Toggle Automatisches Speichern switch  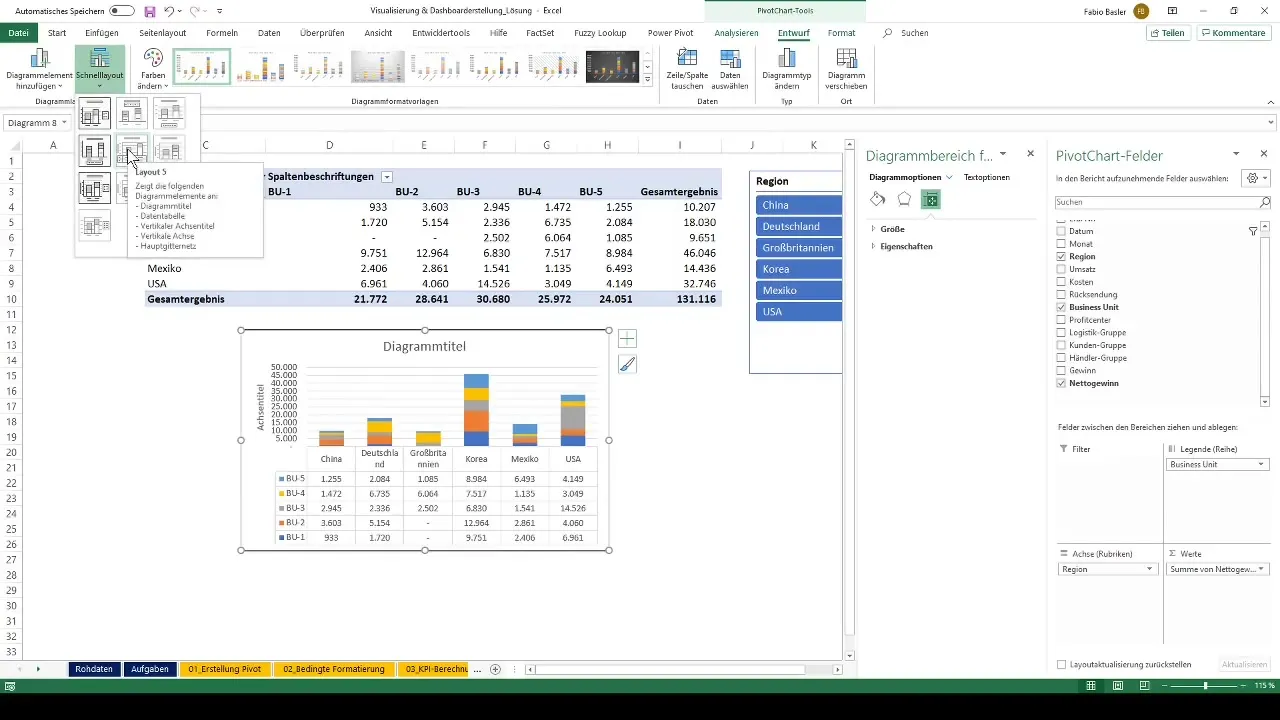point(122,11)
